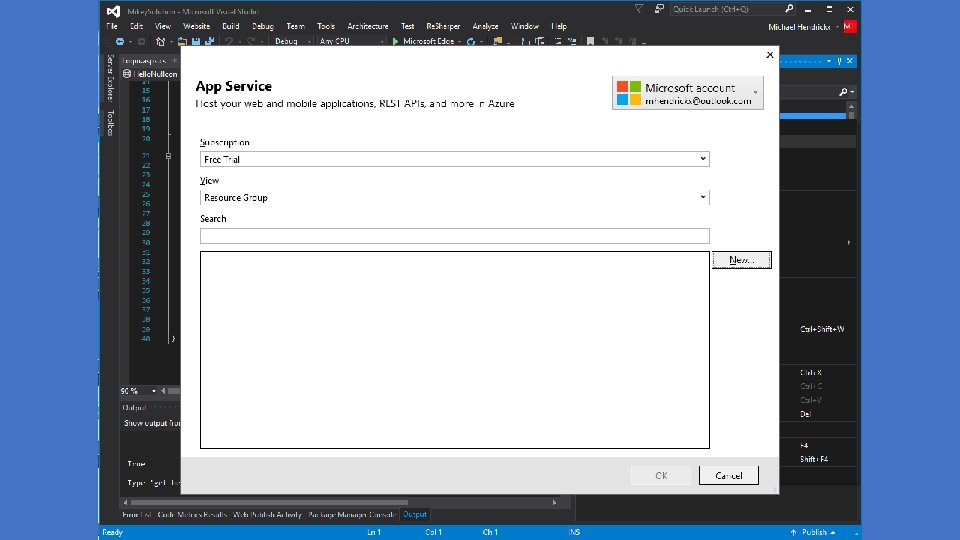Screen dimensions: 960x540
Task: Switch to the Web Publish Activity tab
Action: [x=268, y=515]
